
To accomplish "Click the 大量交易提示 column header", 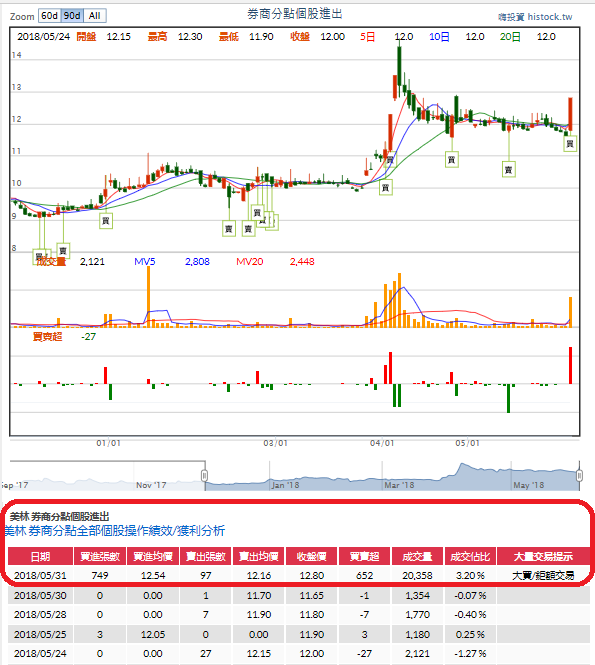I will point(543,556).
